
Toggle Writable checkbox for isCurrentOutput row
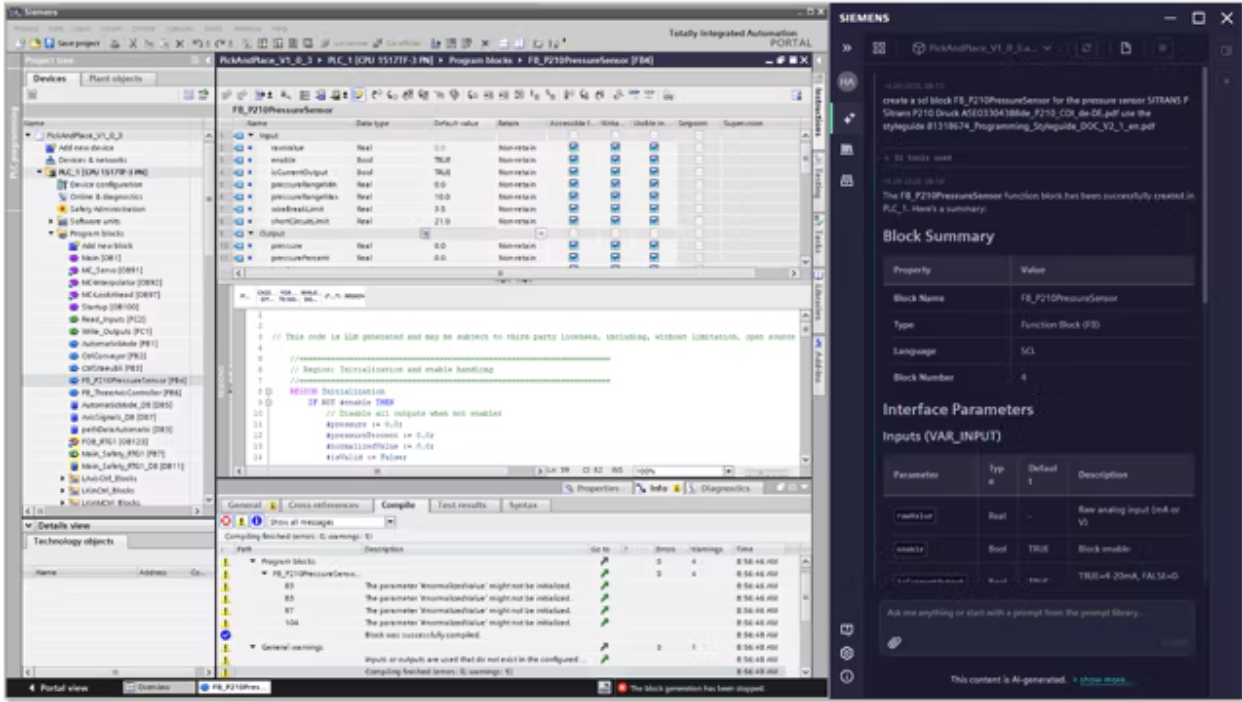[613, 171]
